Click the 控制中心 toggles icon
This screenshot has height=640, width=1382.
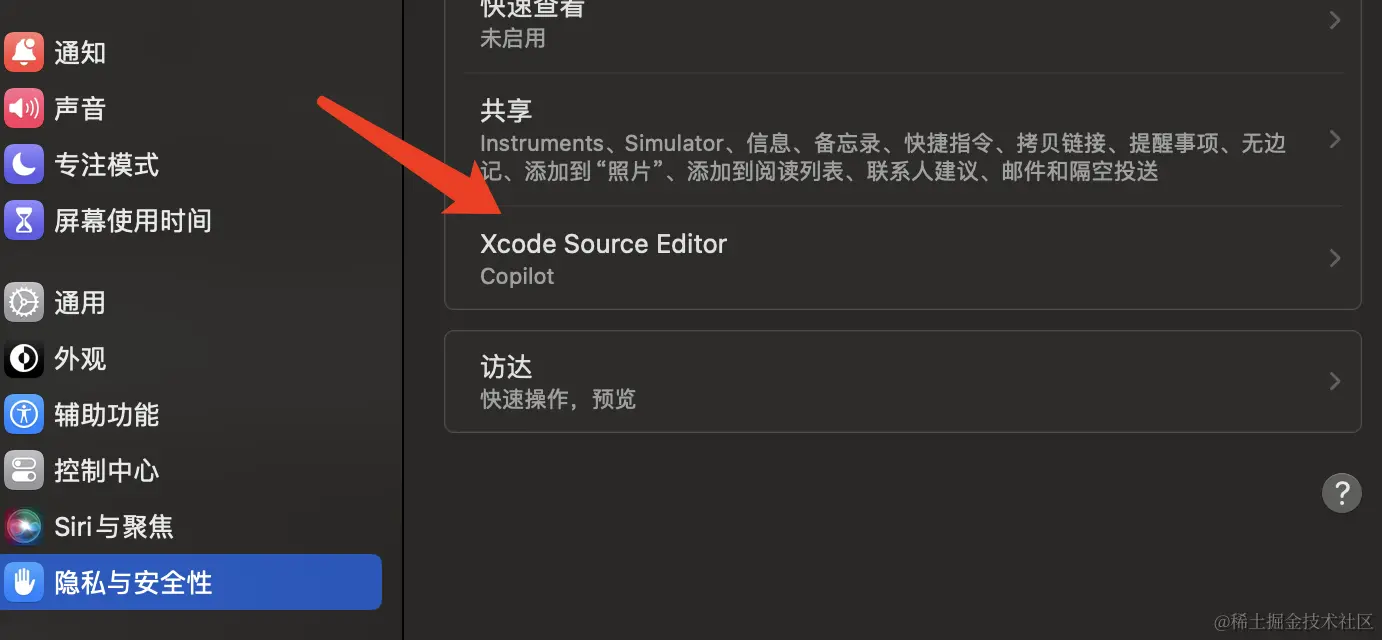point(24,470)
